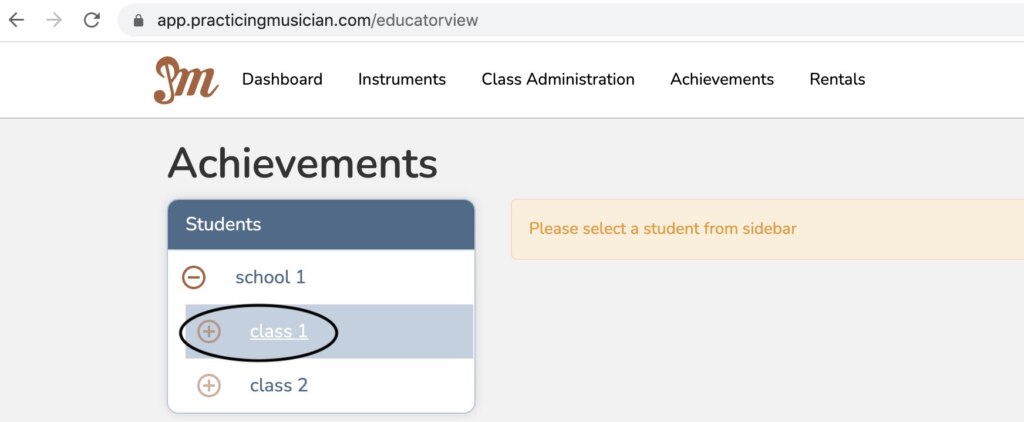Click the browser back arrow

(17, 20)
